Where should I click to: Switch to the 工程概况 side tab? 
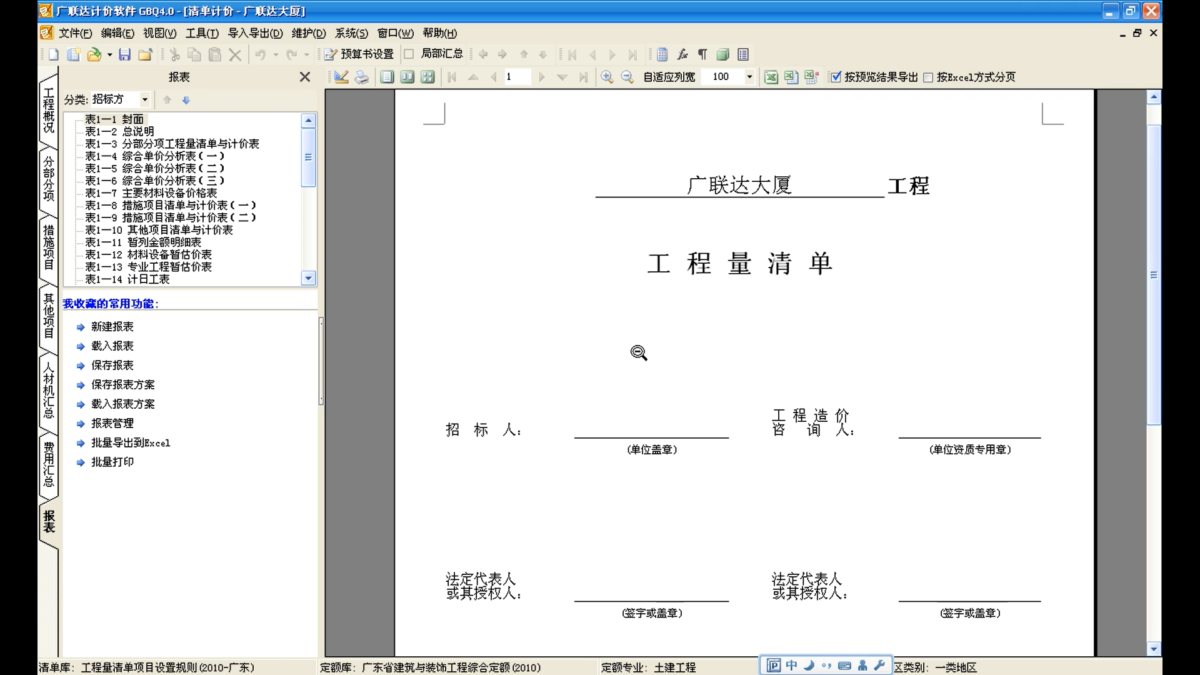(48, 112)
